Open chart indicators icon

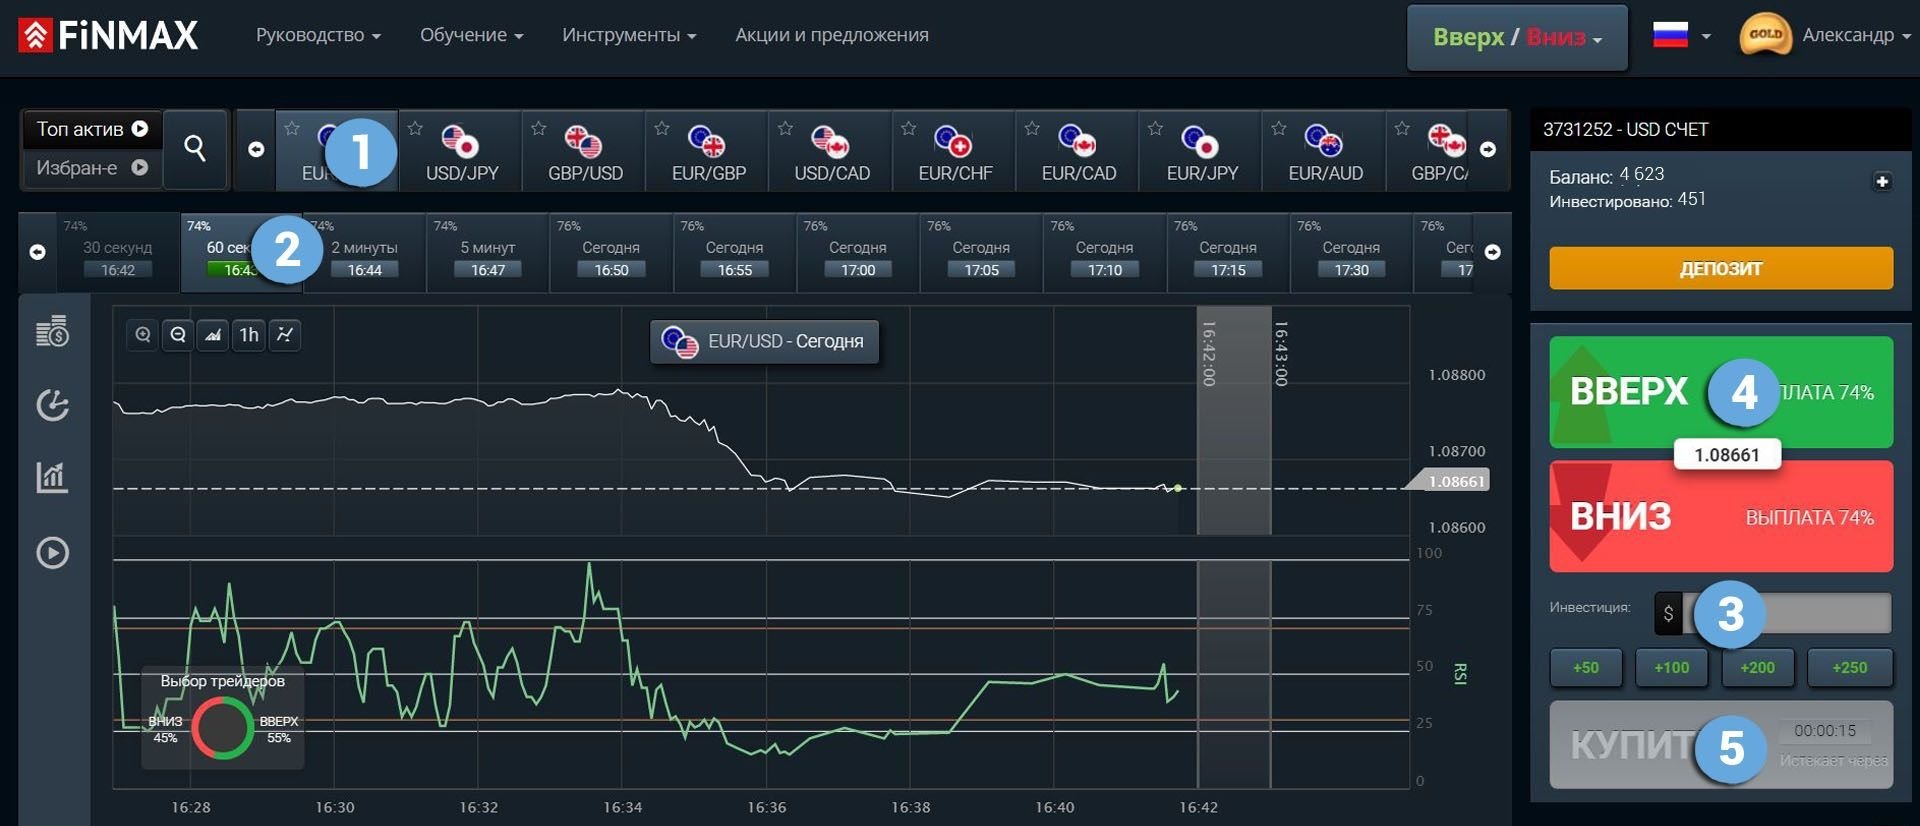pyautogui.click(x=285, y=335)
